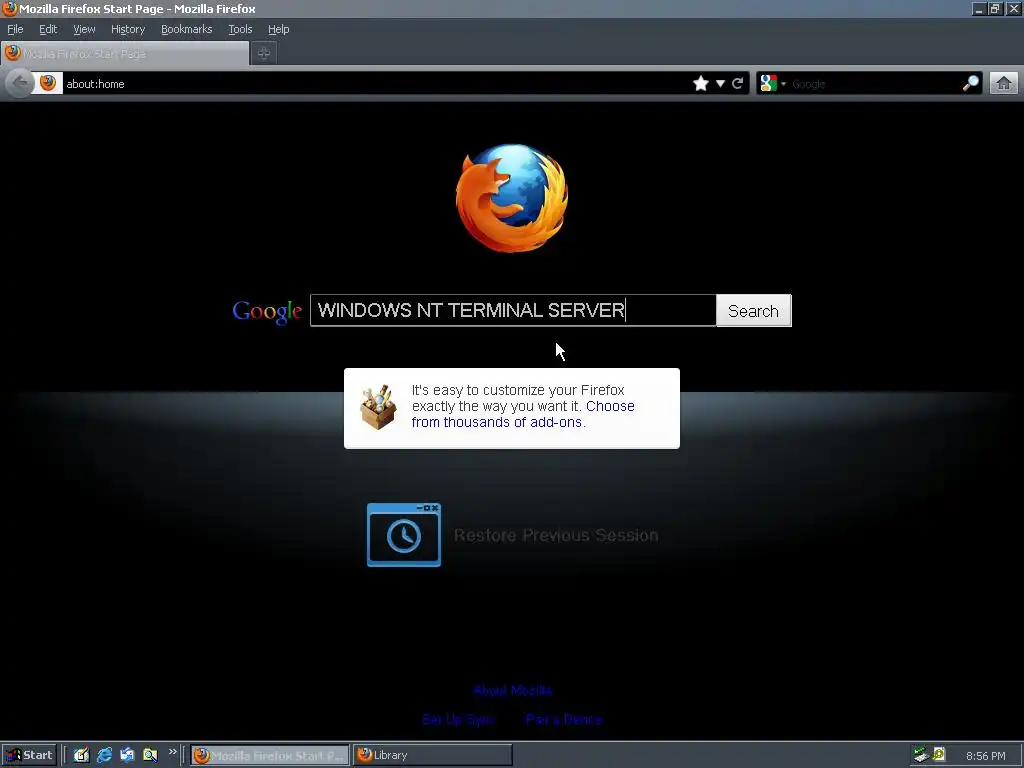The height and width of the screenshot is (768, 1024).
Task: Open the Set Up Sync link
Action: 458,719
